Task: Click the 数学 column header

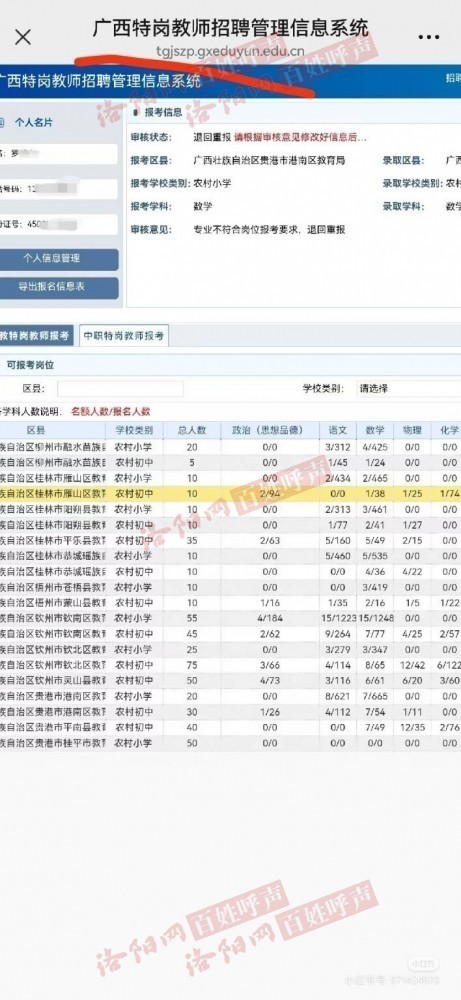Action: tap(374, 430)
